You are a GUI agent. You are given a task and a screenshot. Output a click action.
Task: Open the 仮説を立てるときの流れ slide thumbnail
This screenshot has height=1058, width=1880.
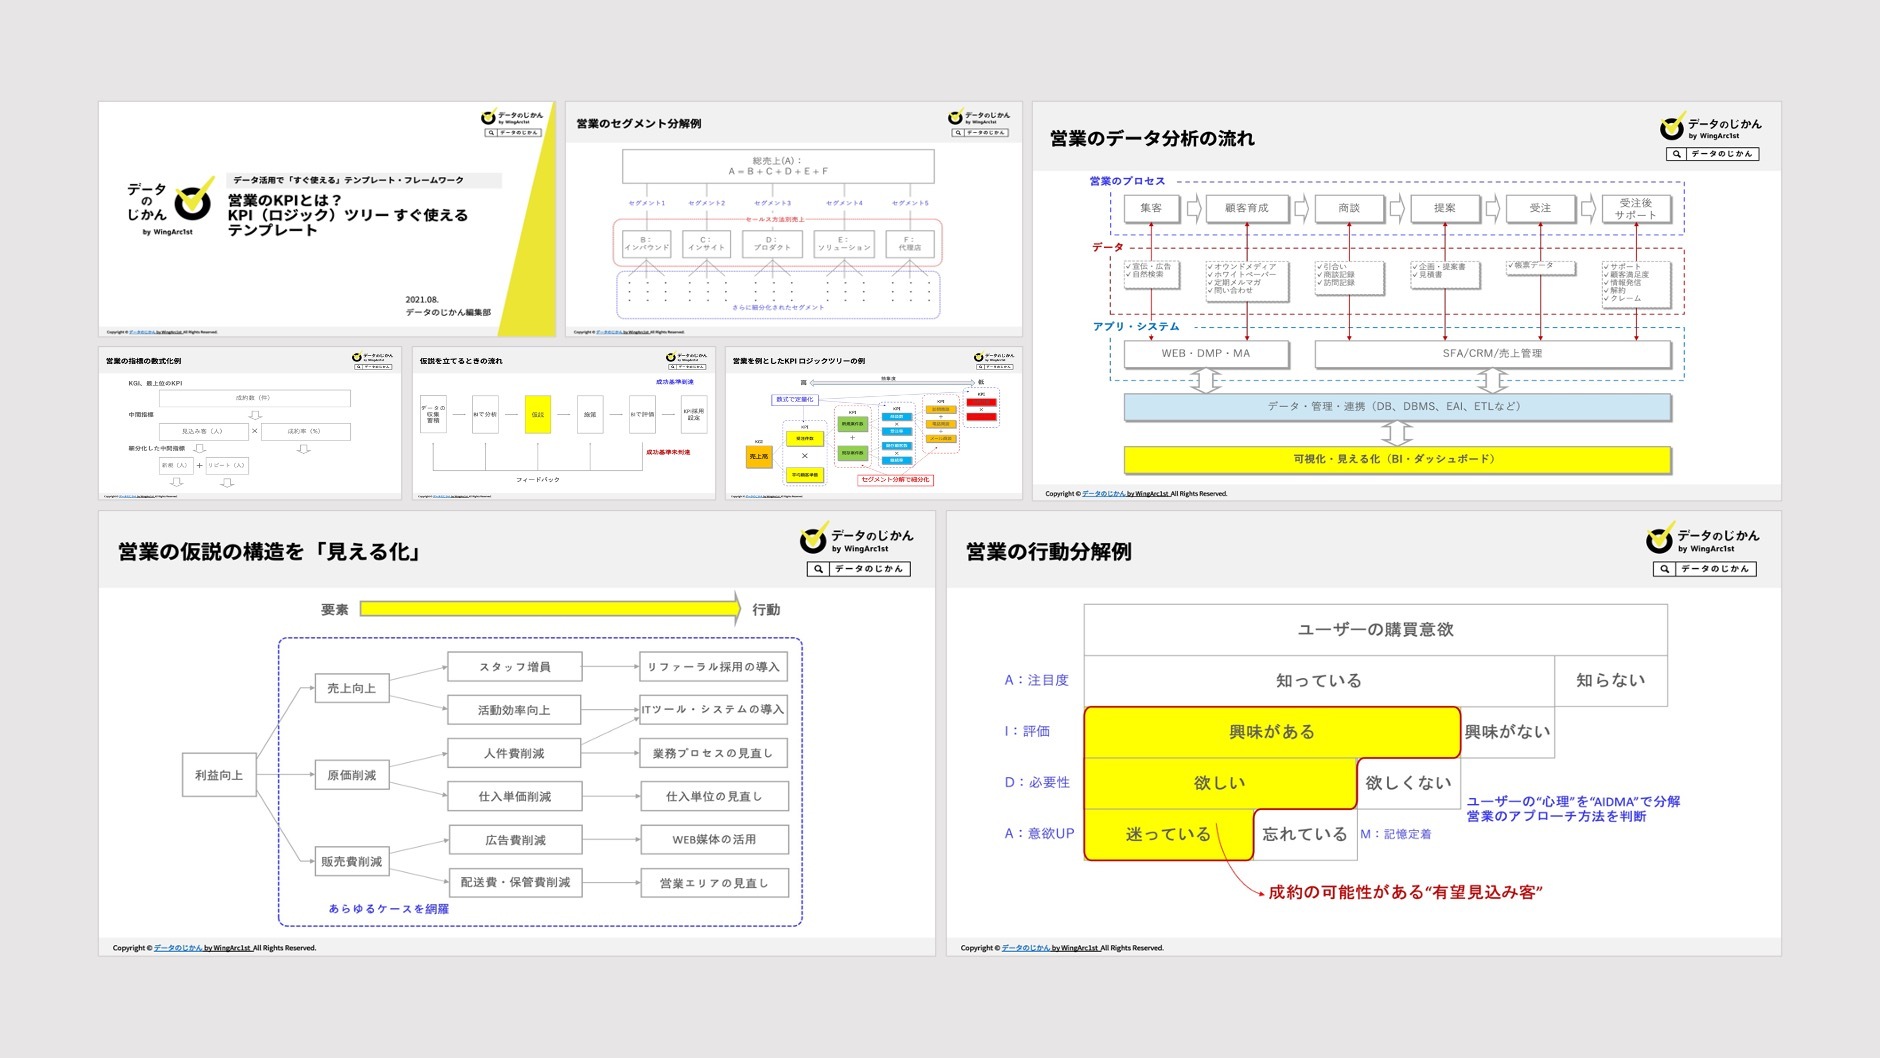[x=564, y=423]
